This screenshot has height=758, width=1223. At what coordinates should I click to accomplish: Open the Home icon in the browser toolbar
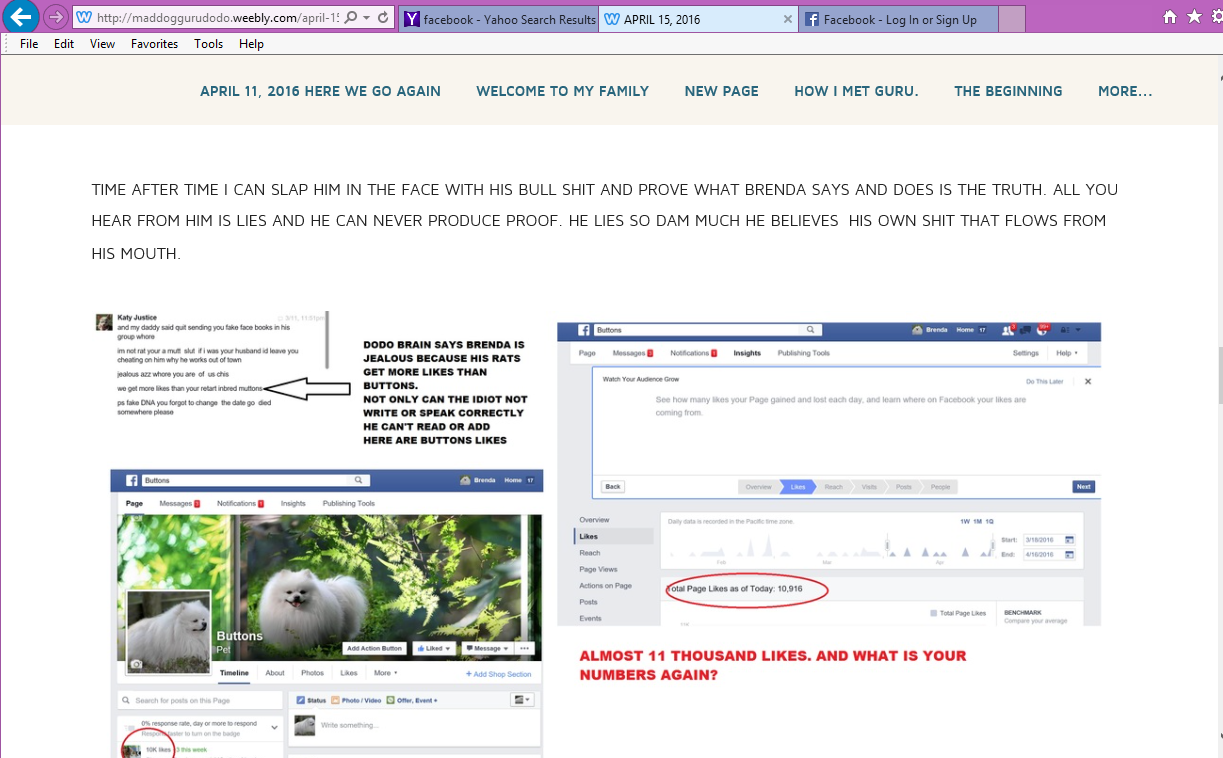(x=1170, y=18)
